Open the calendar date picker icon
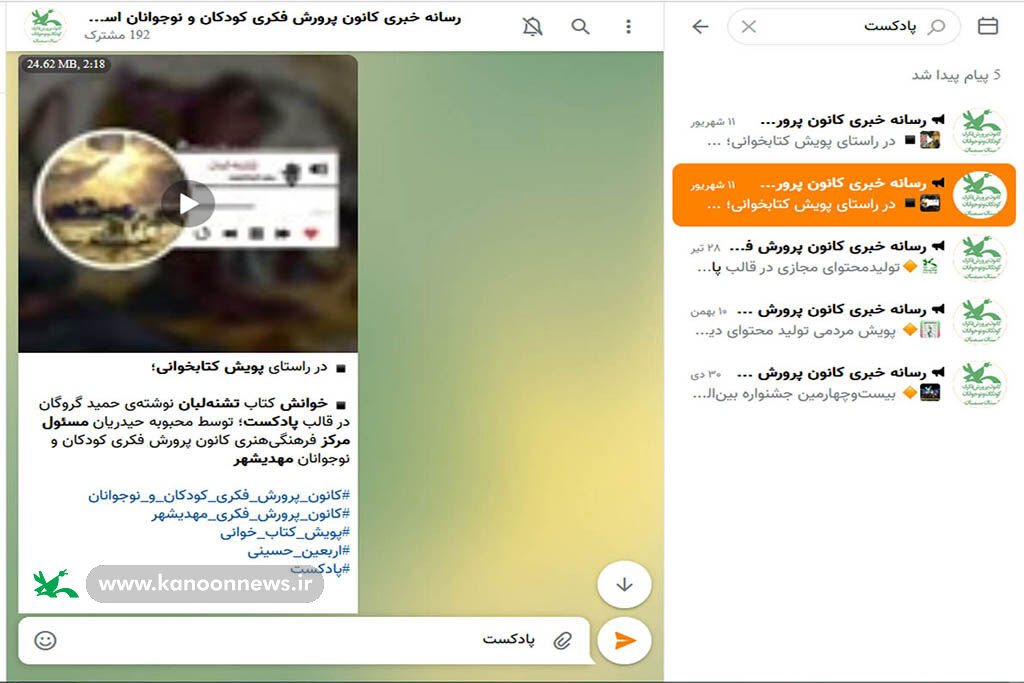Screen dimensions: 1024x683 pos(988,27)
